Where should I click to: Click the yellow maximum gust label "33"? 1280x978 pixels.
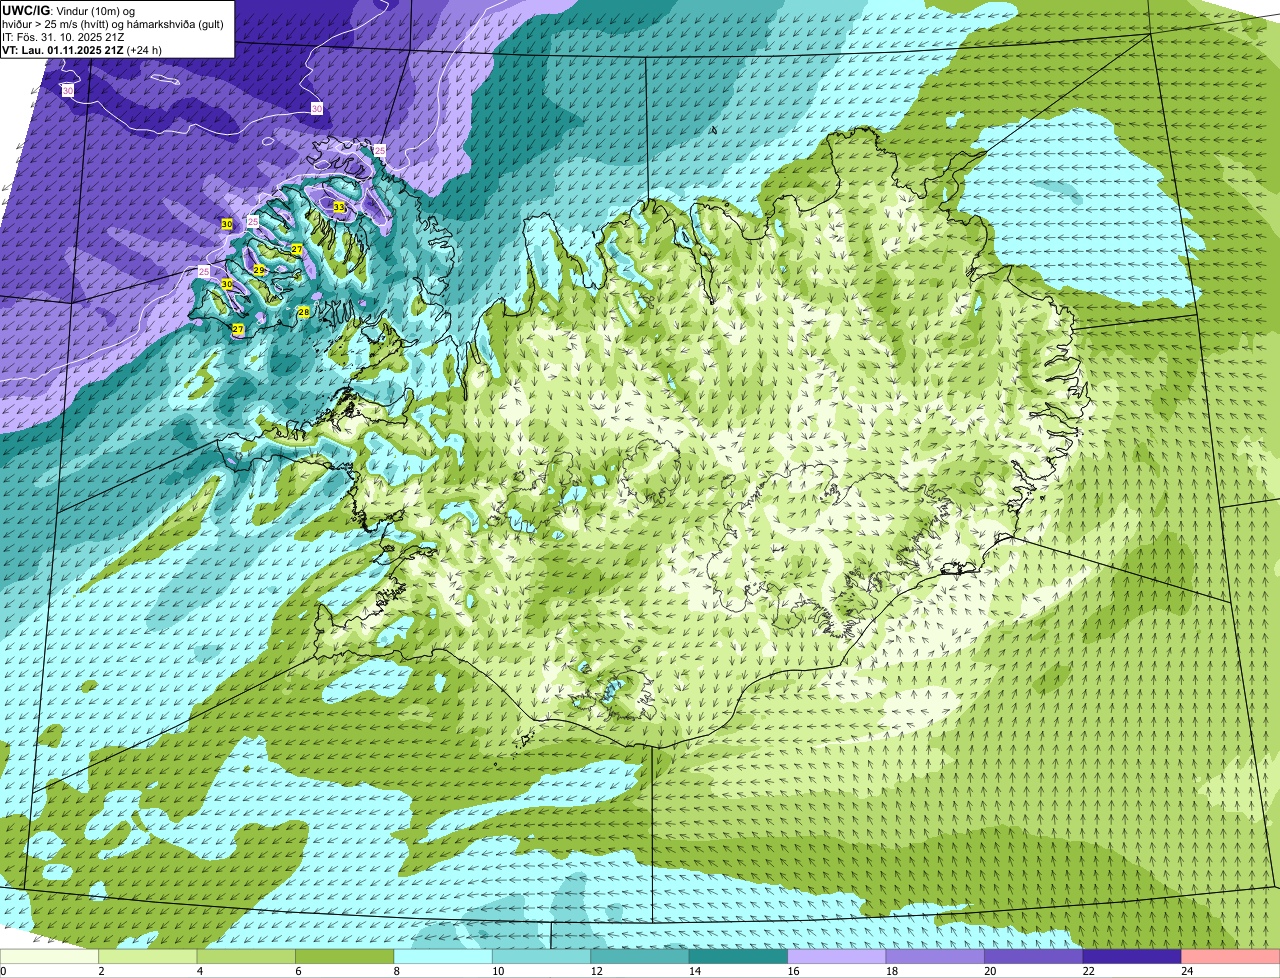point(339,207)
